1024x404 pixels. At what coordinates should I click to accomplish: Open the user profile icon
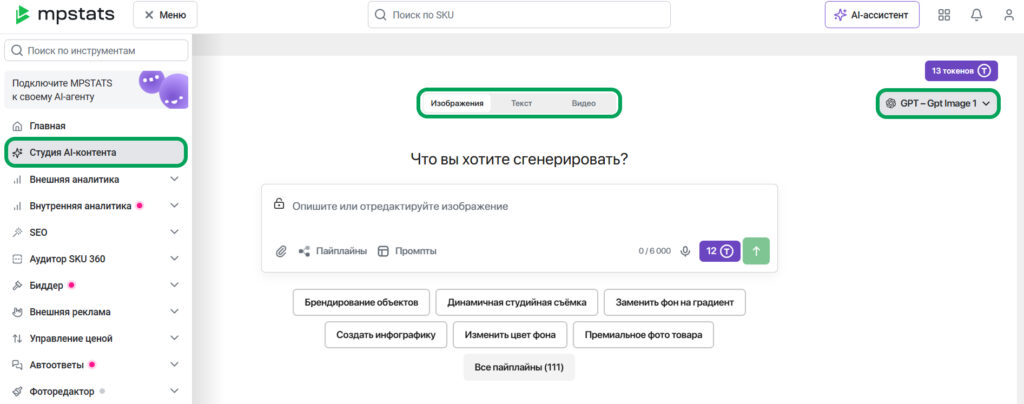point(1009,14)
